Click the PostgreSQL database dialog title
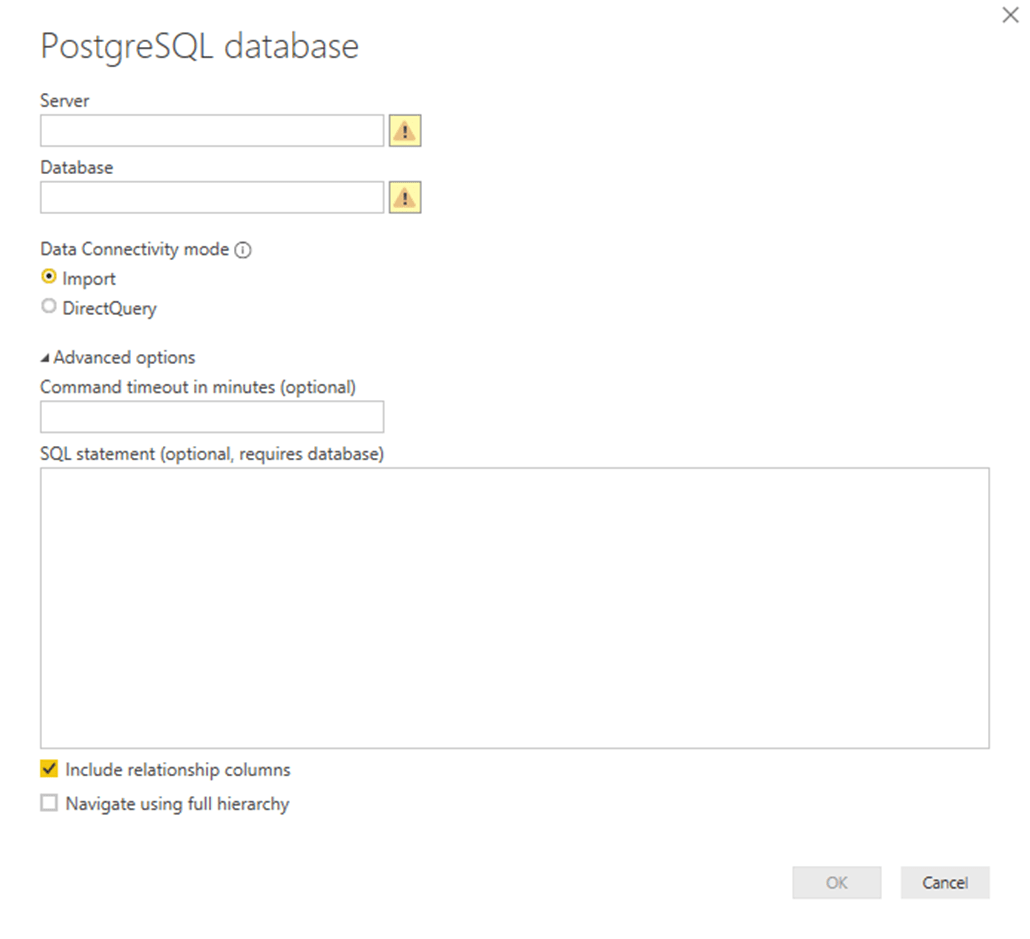The image size is (1030, 939). click(x=198, y=46)
